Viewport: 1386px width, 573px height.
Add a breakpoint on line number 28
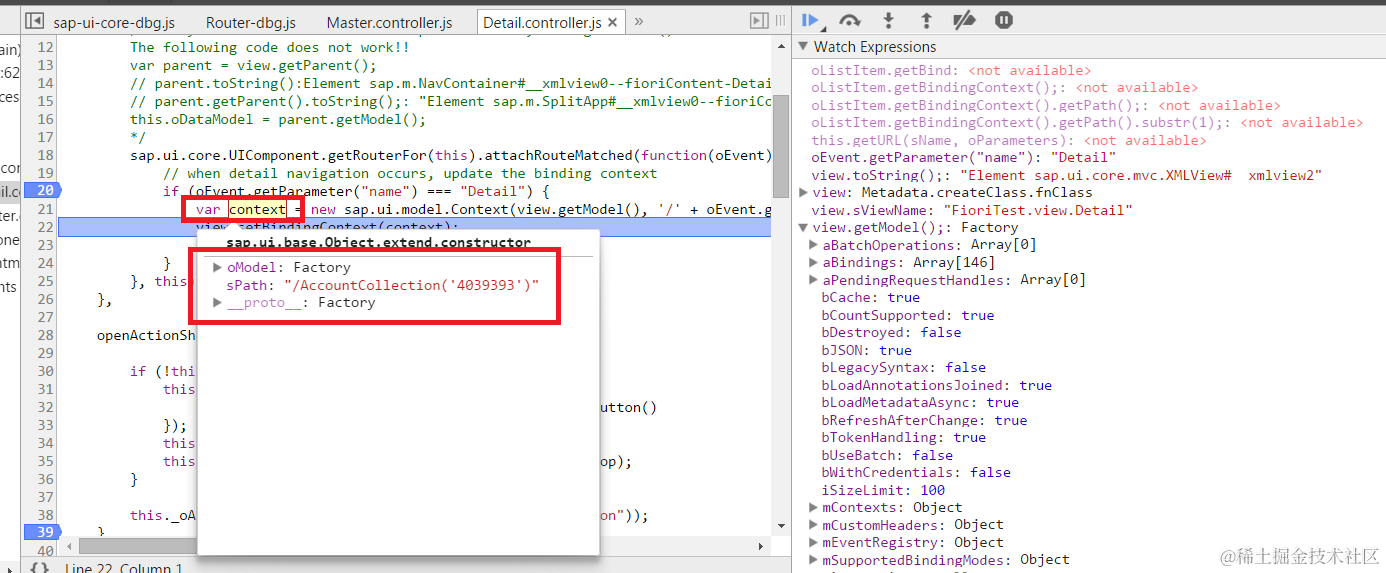[43, 335]
